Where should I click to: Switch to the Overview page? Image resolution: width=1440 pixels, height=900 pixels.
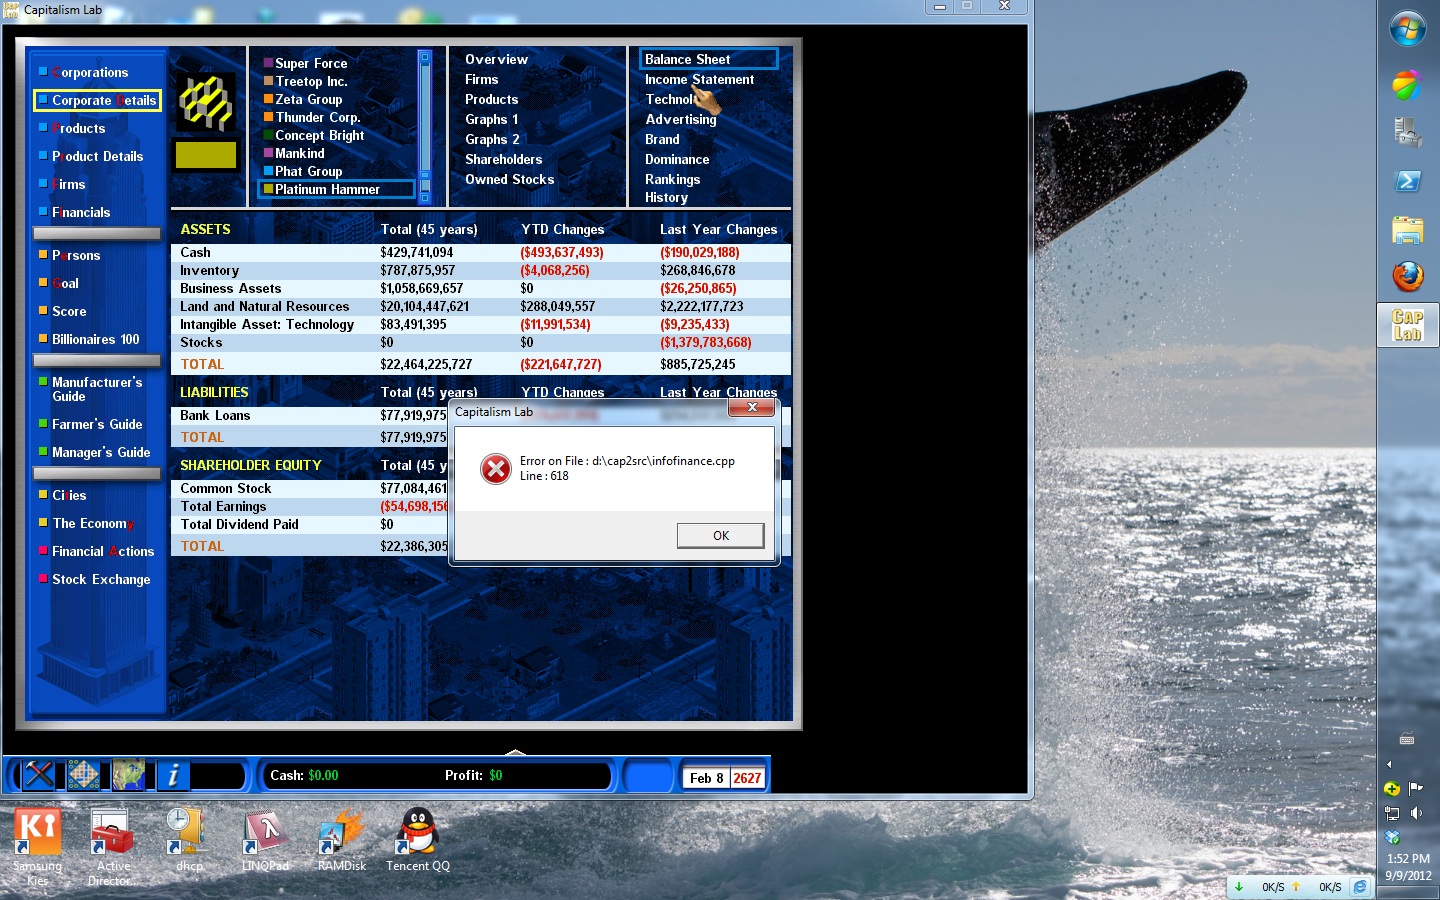click(496, 60)
